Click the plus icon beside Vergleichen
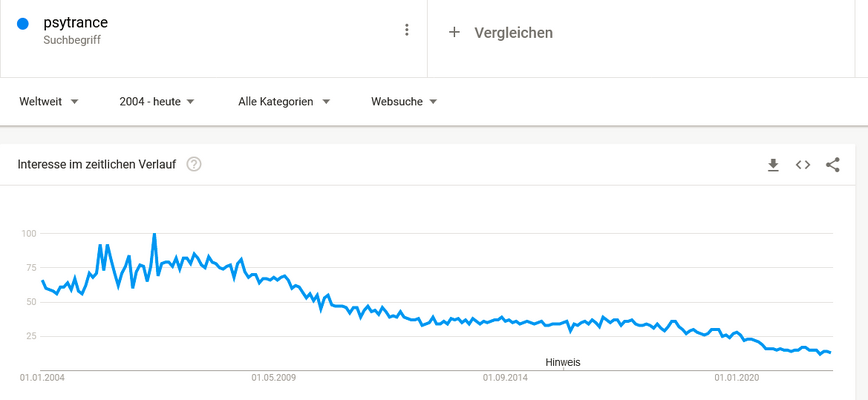The image size is (868, 400). (x=454, y=32)
